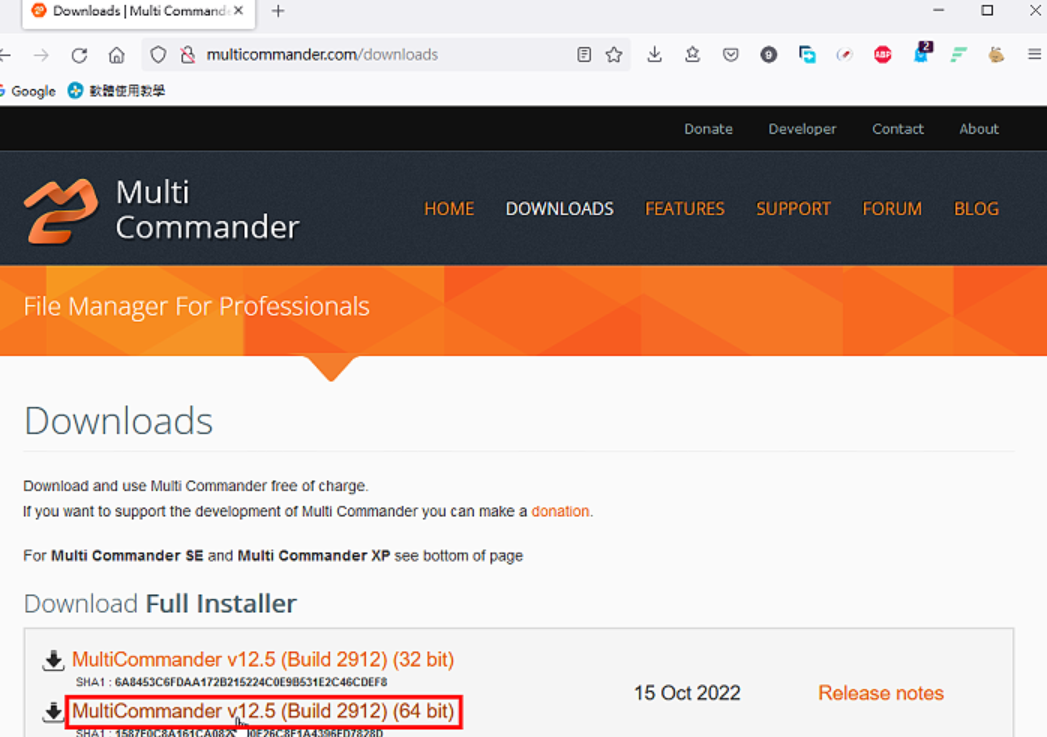
Task: Click download arrow icon beside 64 bit installer
Action: tap(53, 712)
